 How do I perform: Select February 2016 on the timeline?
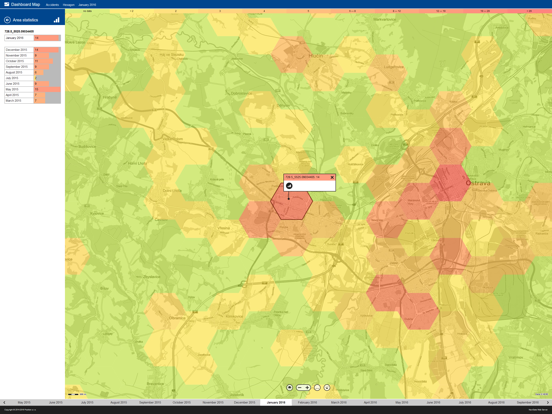(307, 402)
